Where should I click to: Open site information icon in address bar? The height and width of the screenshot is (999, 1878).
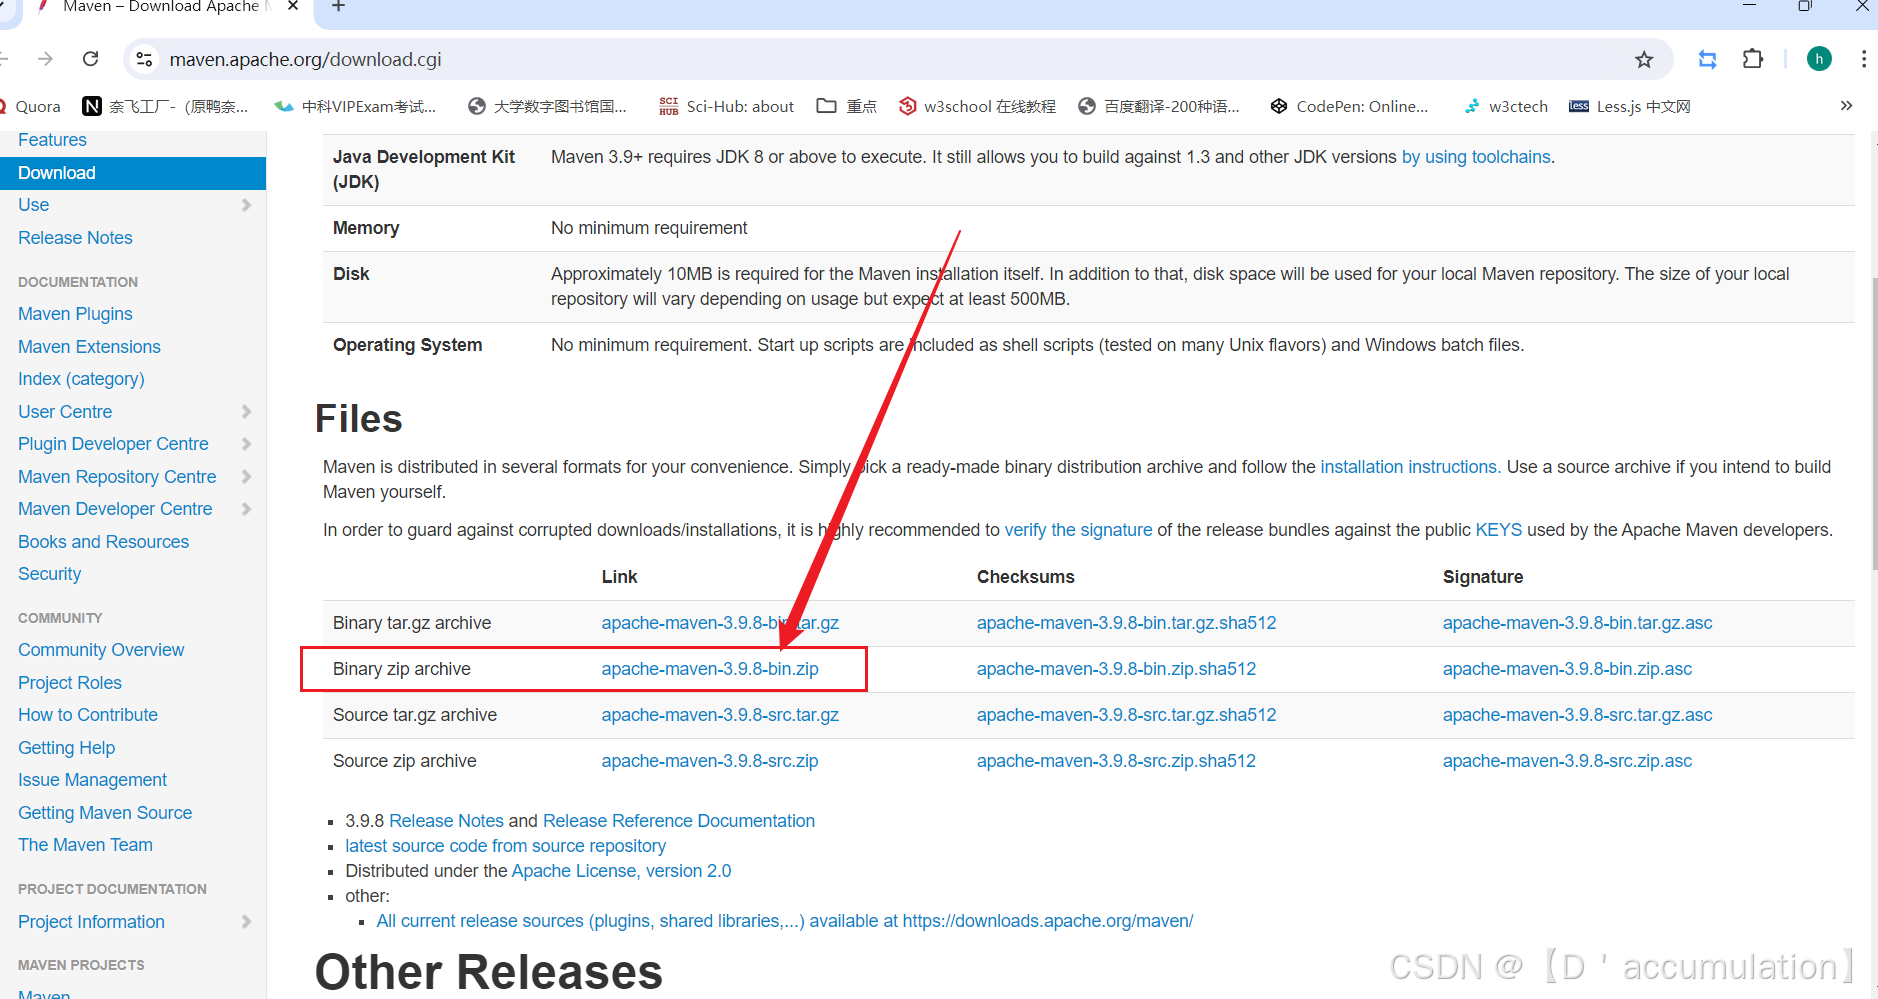[x=145, y=59]
